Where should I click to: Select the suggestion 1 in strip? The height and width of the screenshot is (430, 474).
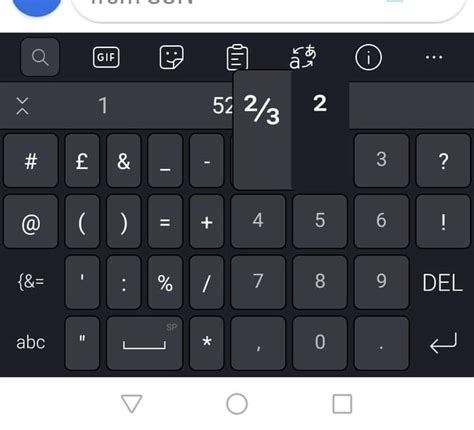[x=103, y=106]
